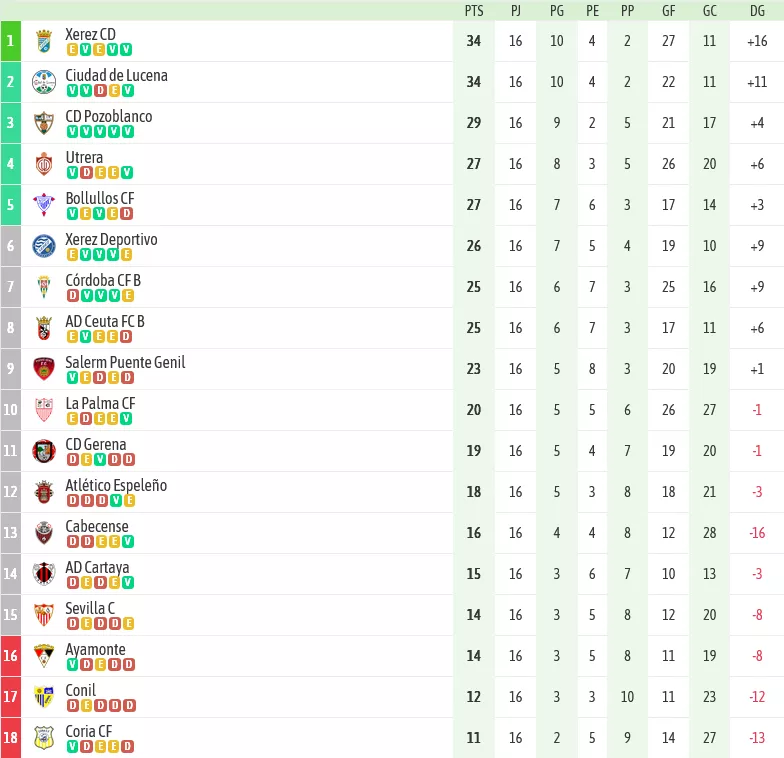Click the Xerez CD team crest
Image resolution: width=784 pixels, height=758 pixels.
pyautogui.click(x=44, y=41)
